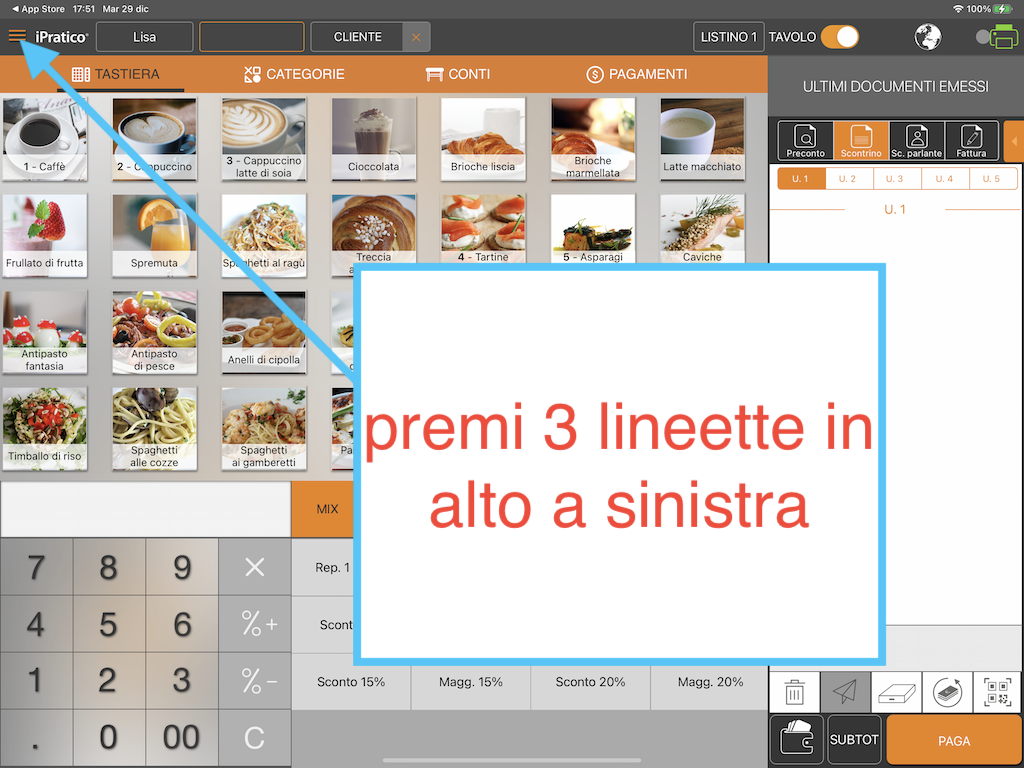Screen dimensions: 1024x768
Task: Add Timballo di riso product
Action: pos(44,429)
